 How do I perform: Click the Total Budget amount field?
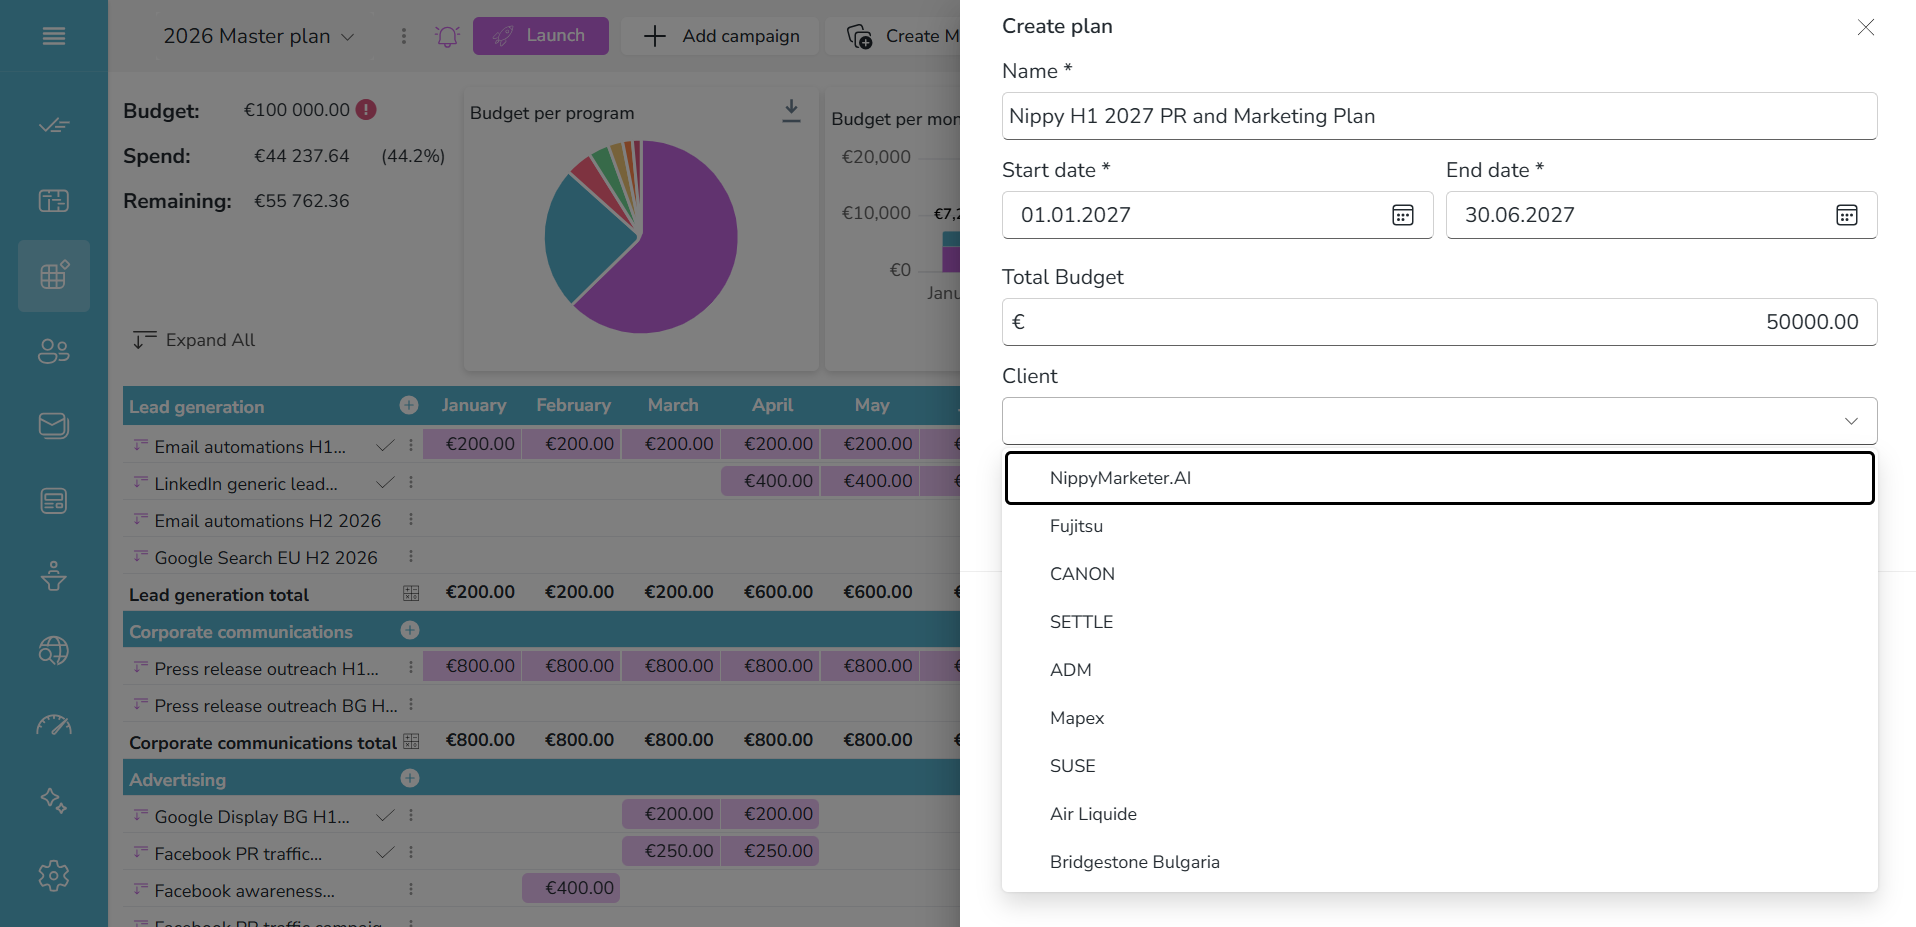1440,322
